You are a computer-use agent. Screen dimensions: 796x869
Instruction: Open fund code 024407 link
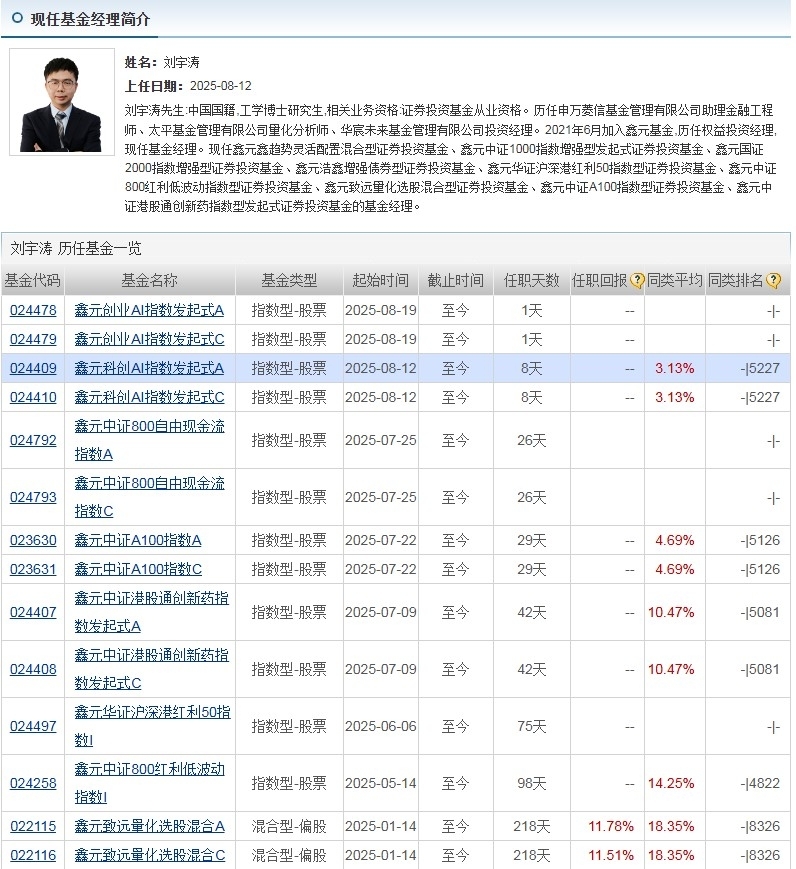pyautogui.click(x=33, y=612)
